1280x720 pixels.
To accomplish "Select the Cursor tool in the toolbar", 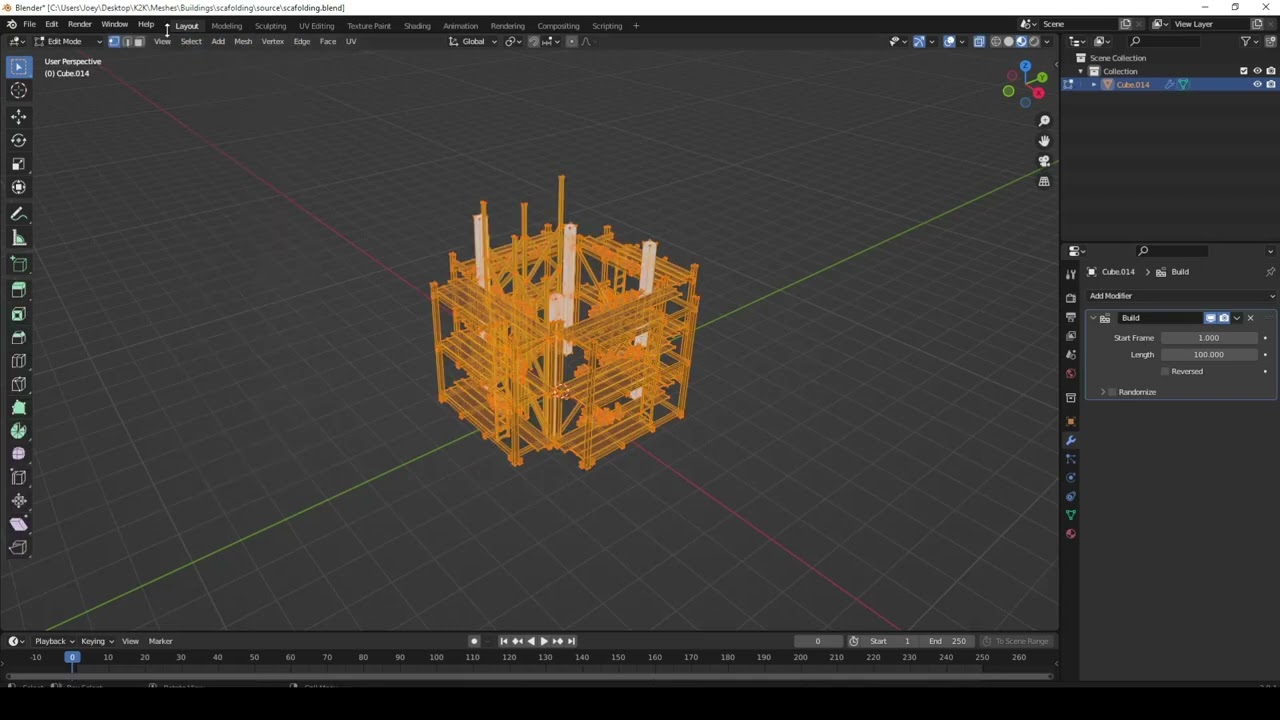I will [18, 91].
